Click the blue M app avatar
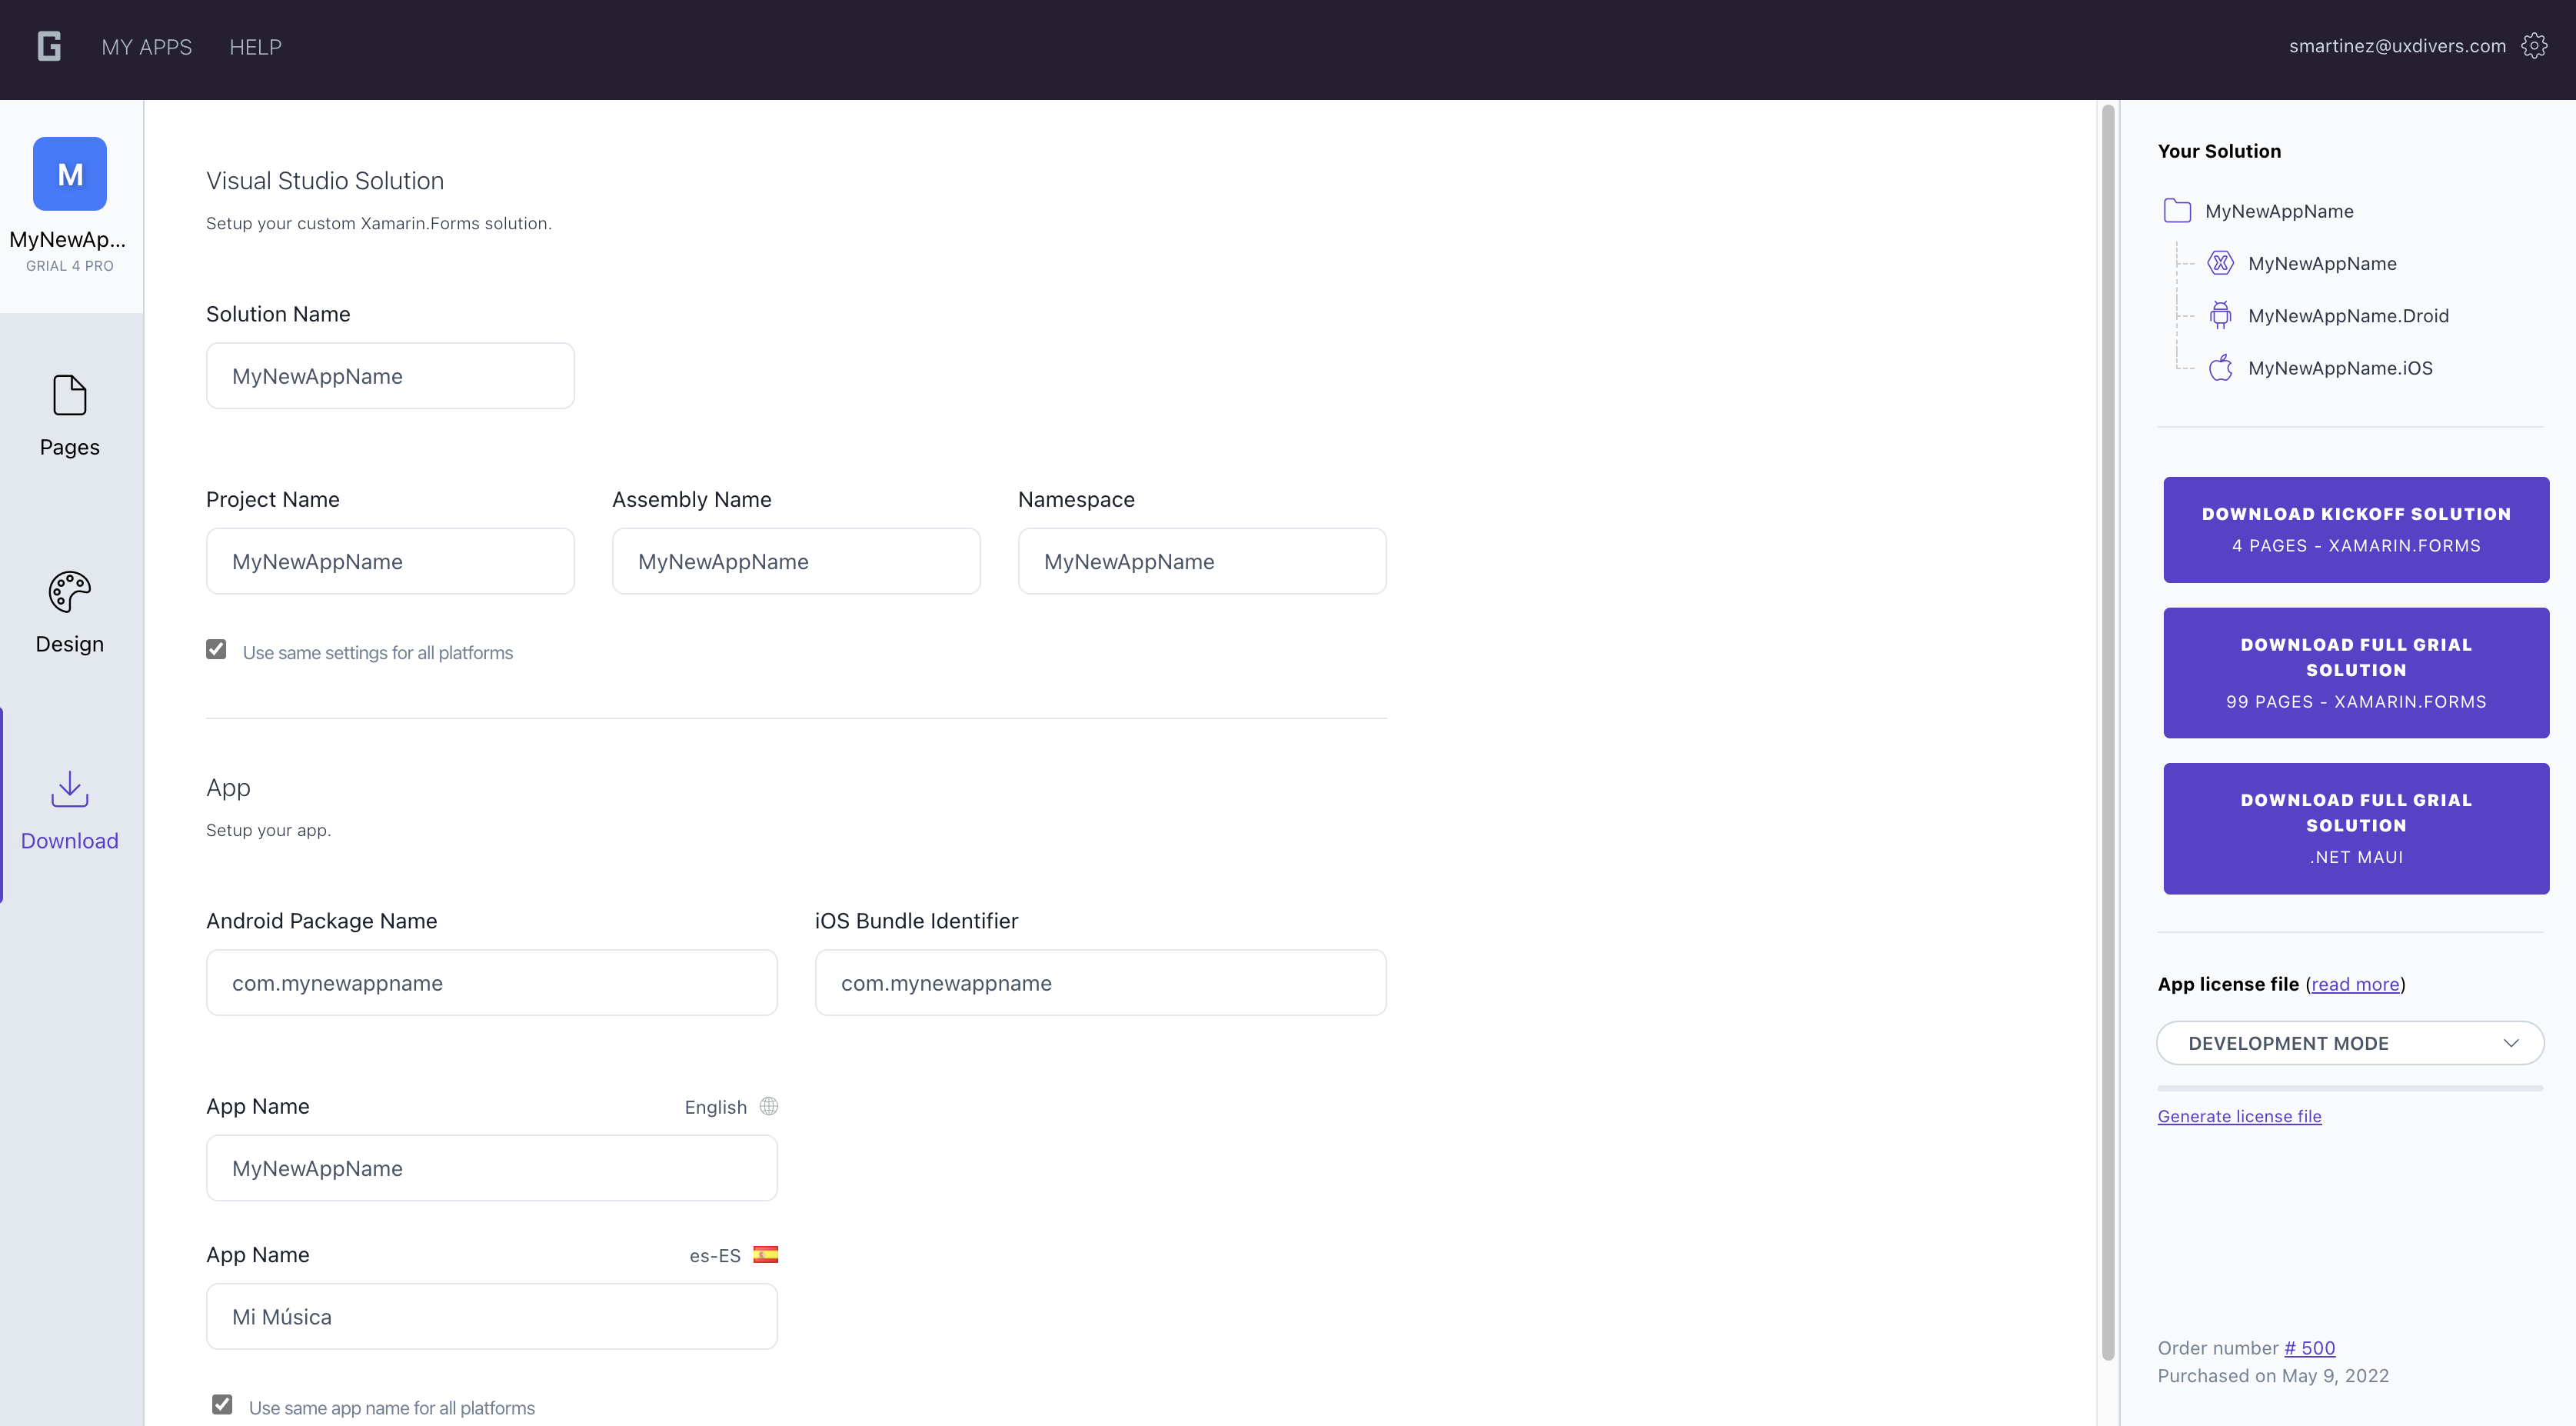The width and height of the screenshot is (2576, 1426). pos(70,174)
